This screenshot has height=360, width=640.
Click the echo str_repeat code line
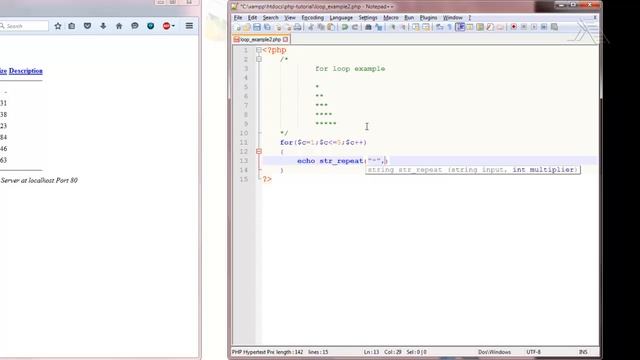pyautogui.click(x=342, y=161)
